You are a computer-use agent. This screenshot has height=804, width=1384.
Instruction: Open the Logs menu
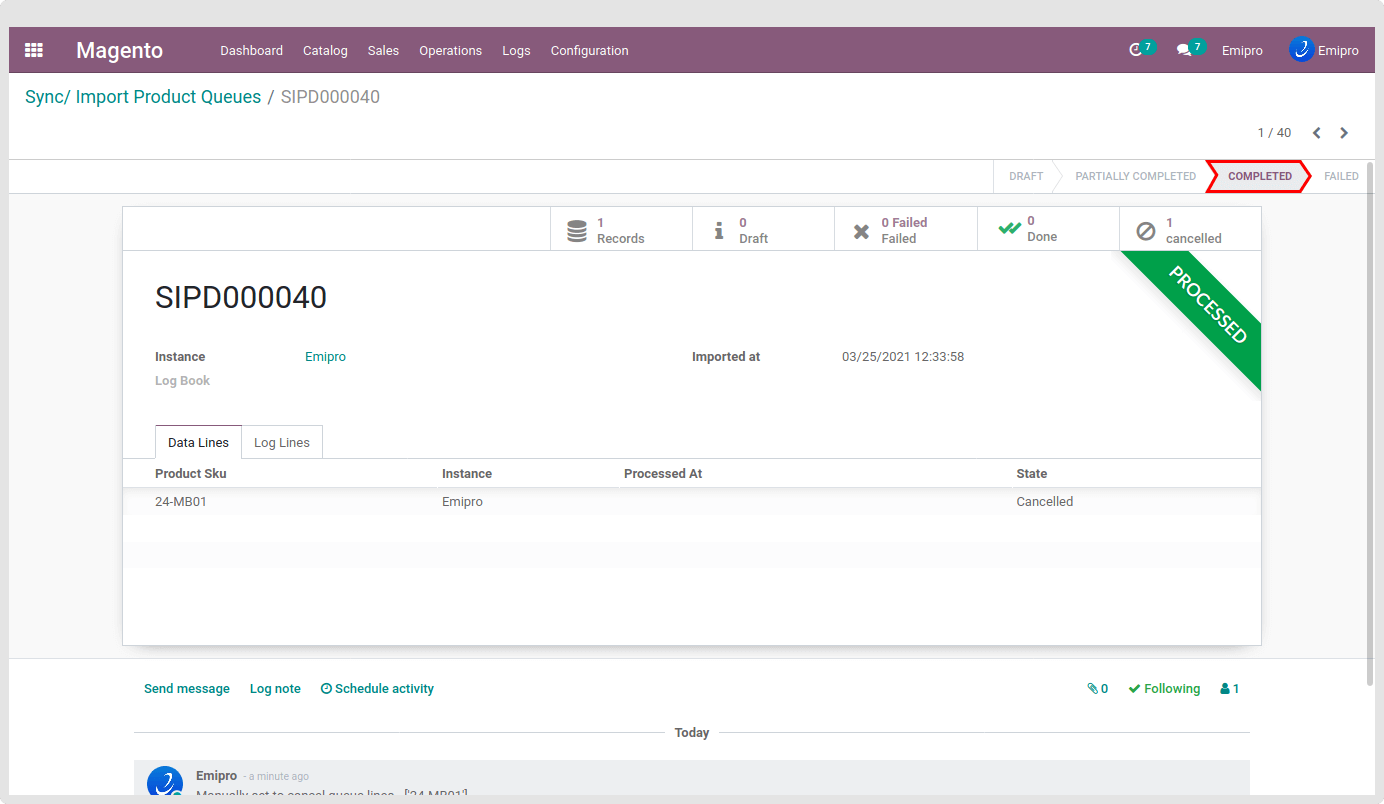(x=516, y=50)
